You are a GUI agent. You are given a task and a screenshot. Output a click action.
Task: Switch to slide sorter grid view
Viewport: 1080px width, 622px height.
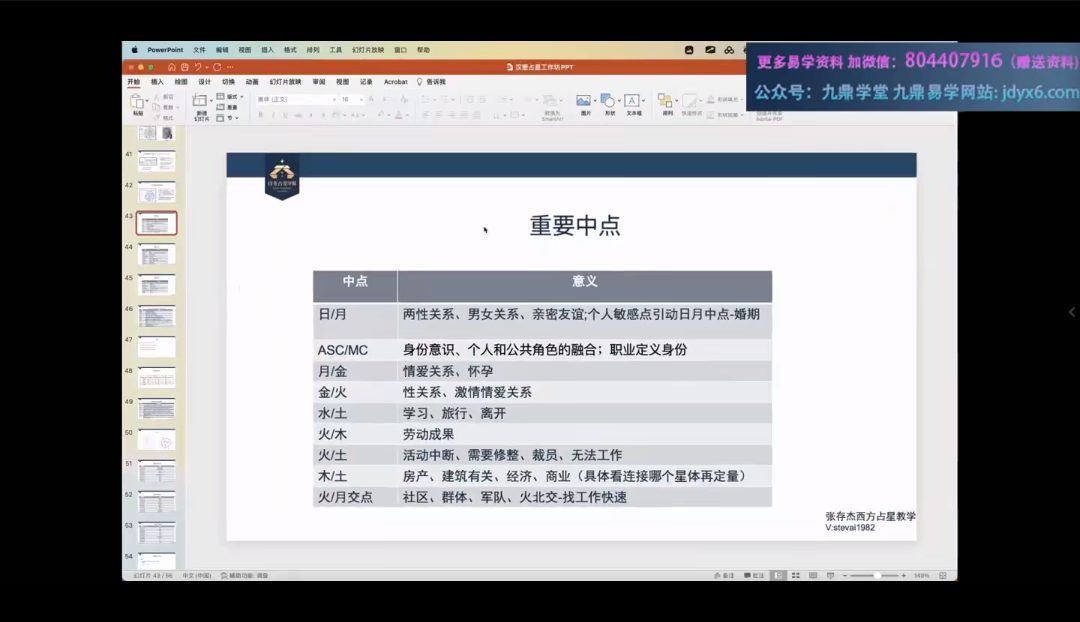[x=797, y=575]
